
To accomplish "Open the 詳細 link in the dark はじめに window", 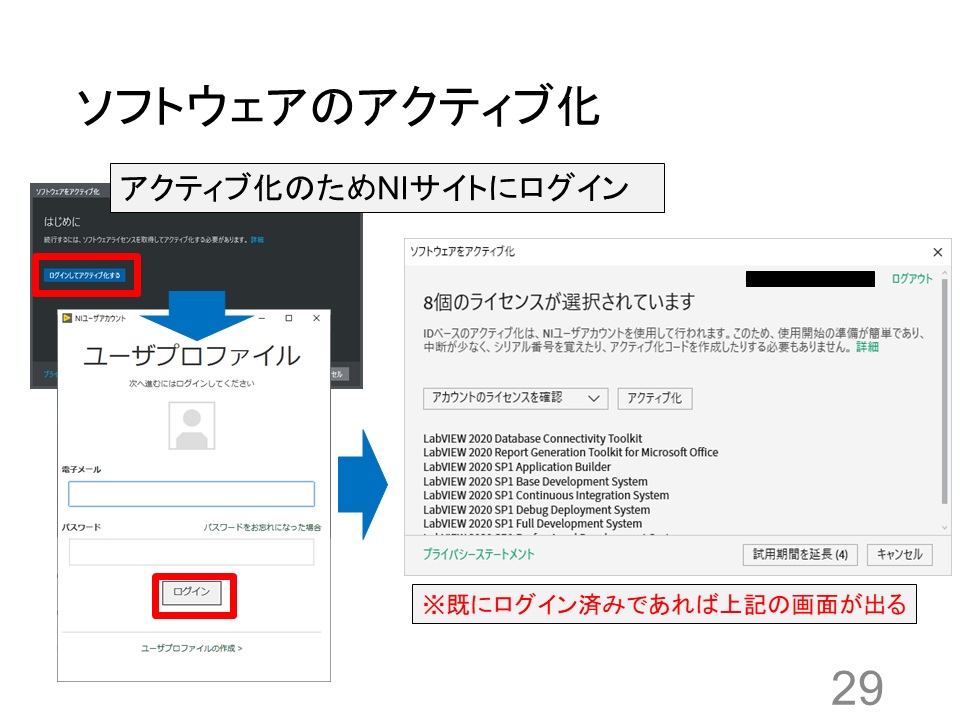I will [257, 240].
